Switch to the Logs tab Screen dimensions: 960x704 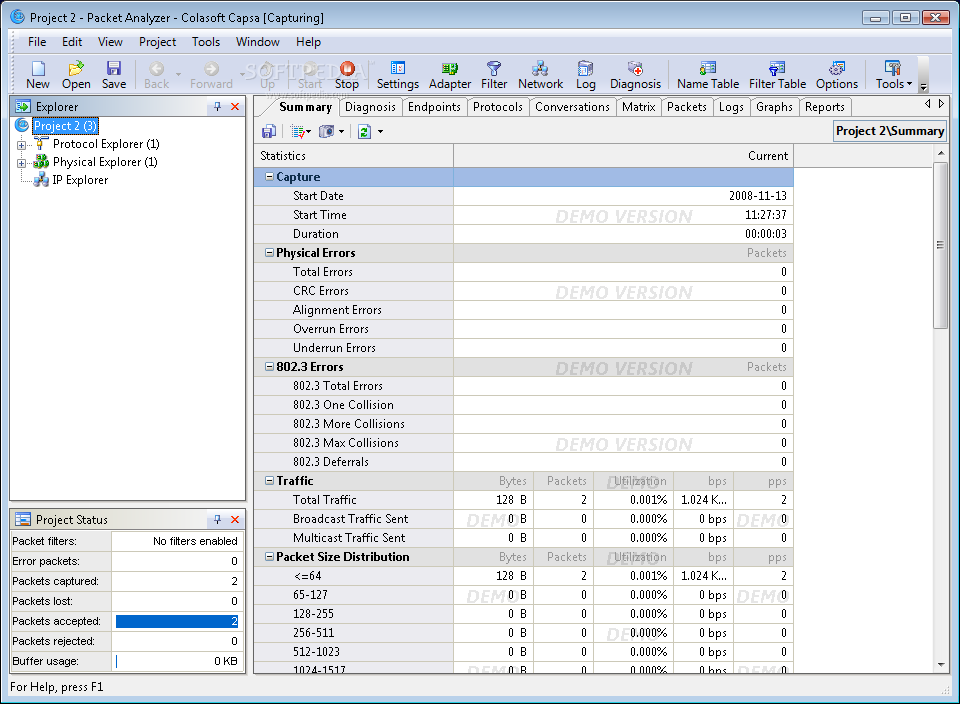[x=731, y=107]
